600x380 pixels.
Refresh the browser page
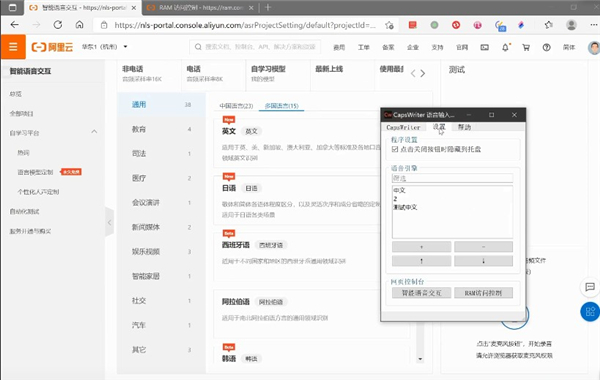click(58, 25)
